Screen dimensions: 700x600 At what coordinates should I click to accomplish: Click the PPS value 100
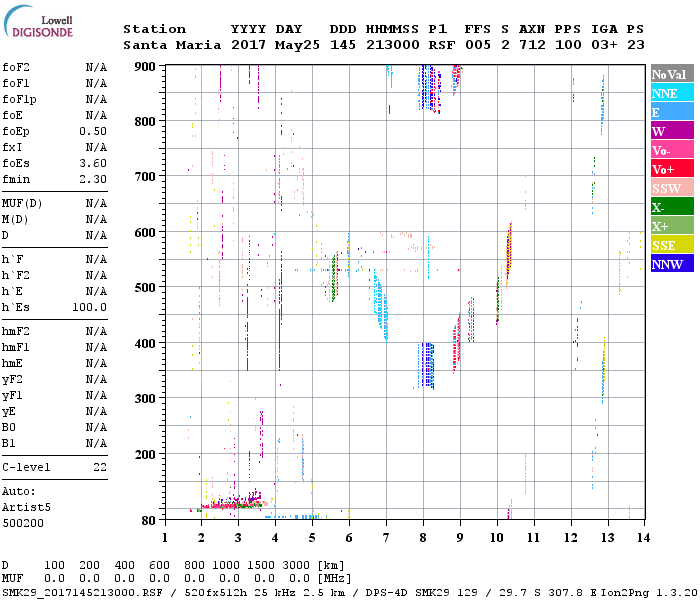[568, 45]
